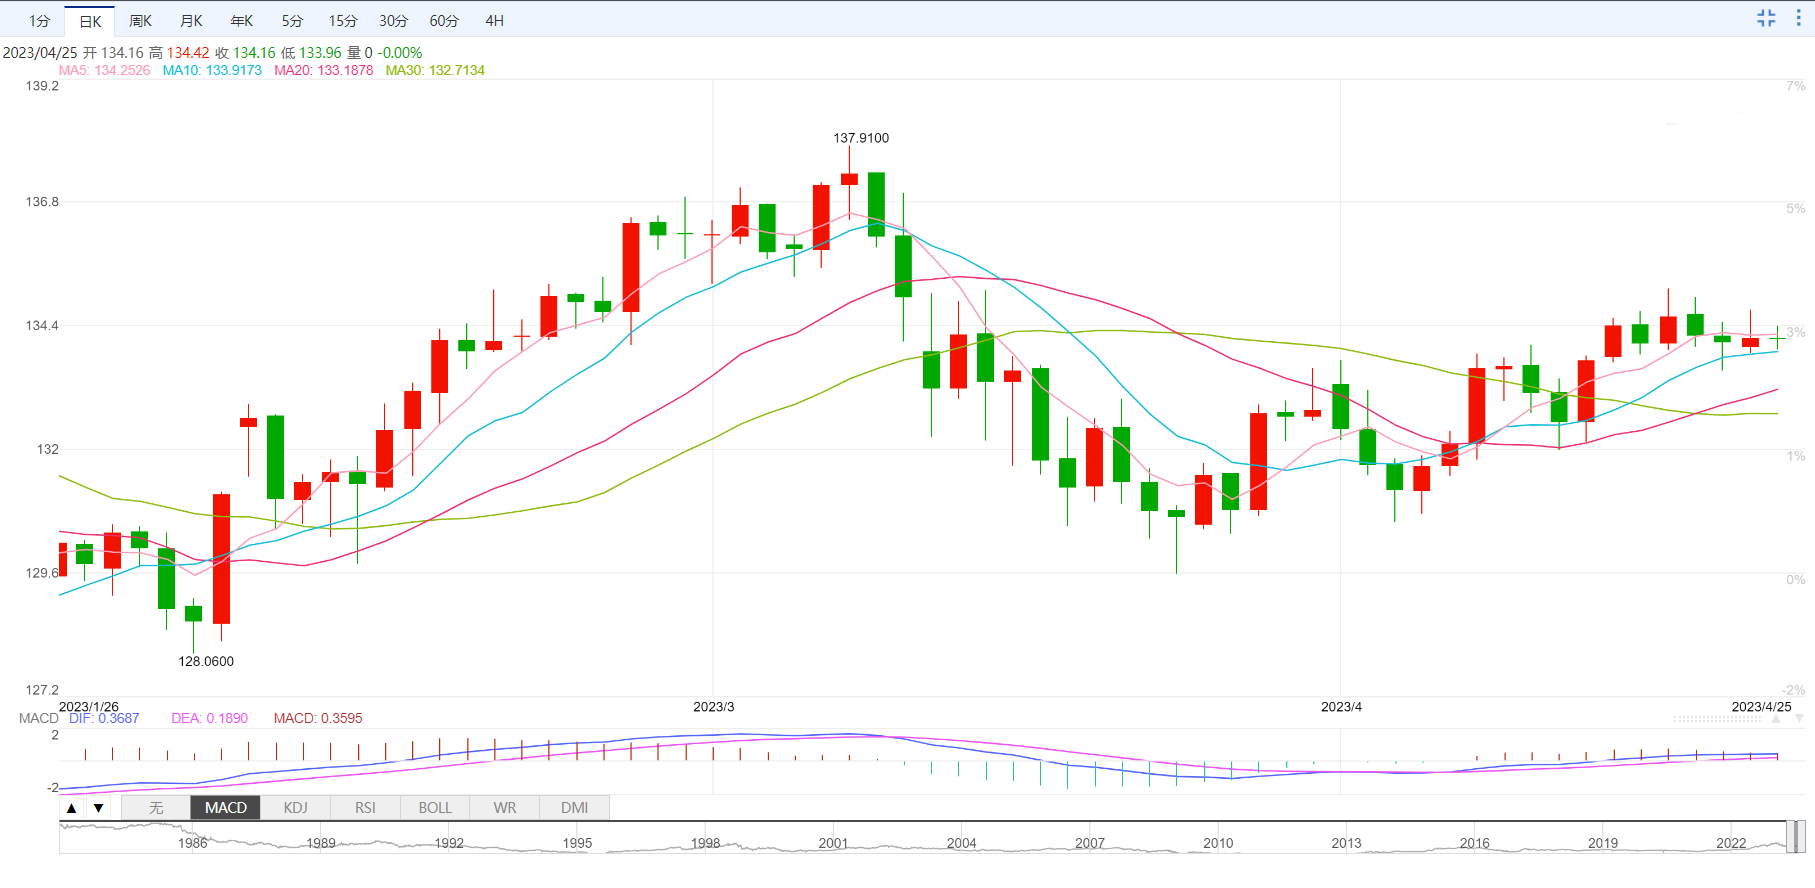The height and width of the screenshot is (888, 1815).
Task: Select the 1分 one-minute chart period
Action: coord(39,21)
